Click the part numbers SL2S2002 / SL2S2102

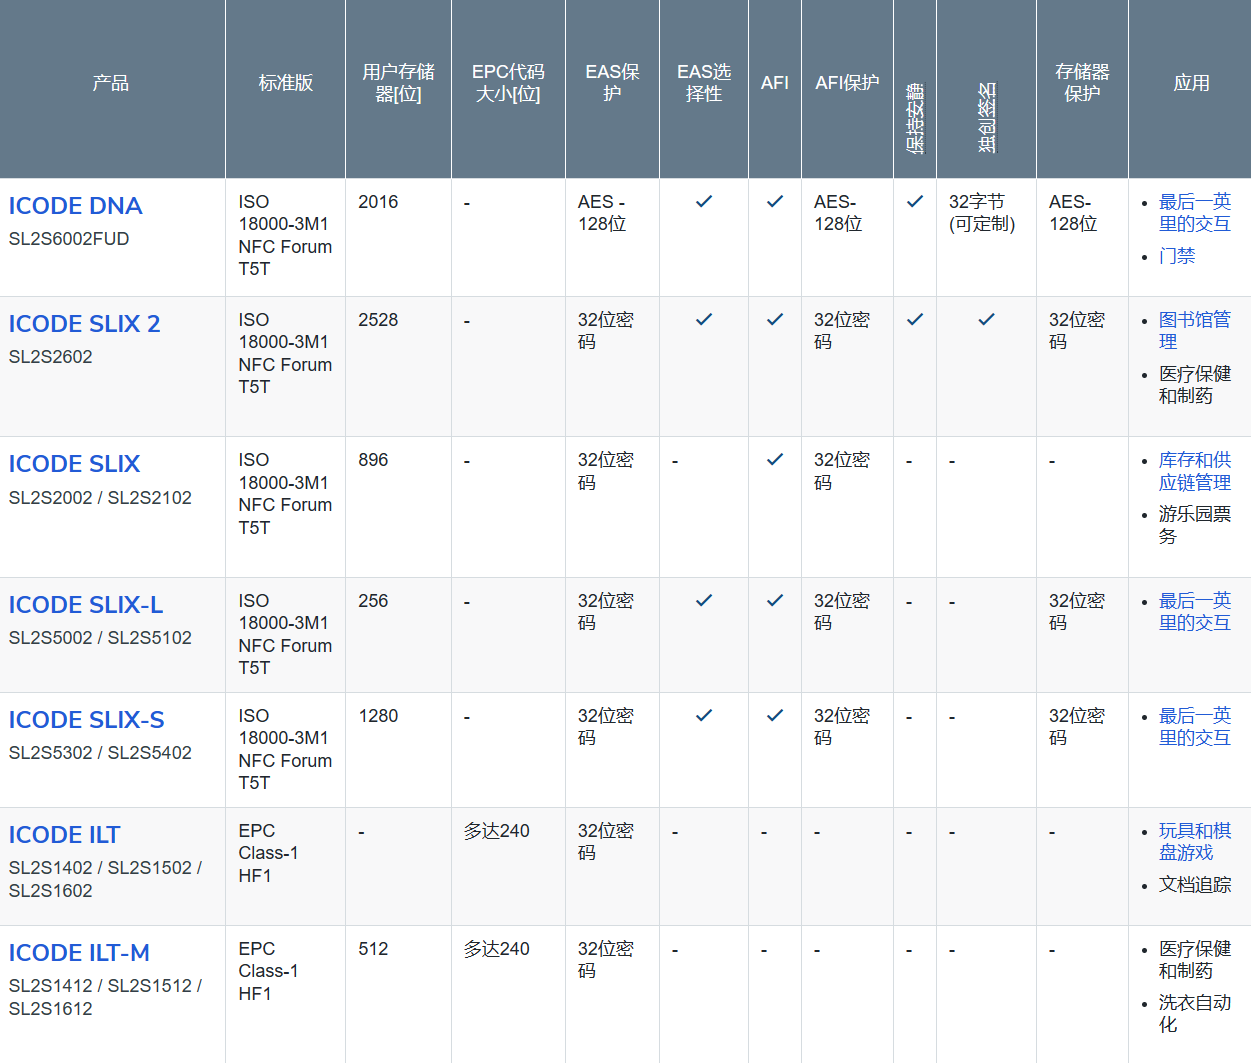click(x=100, y=498)
